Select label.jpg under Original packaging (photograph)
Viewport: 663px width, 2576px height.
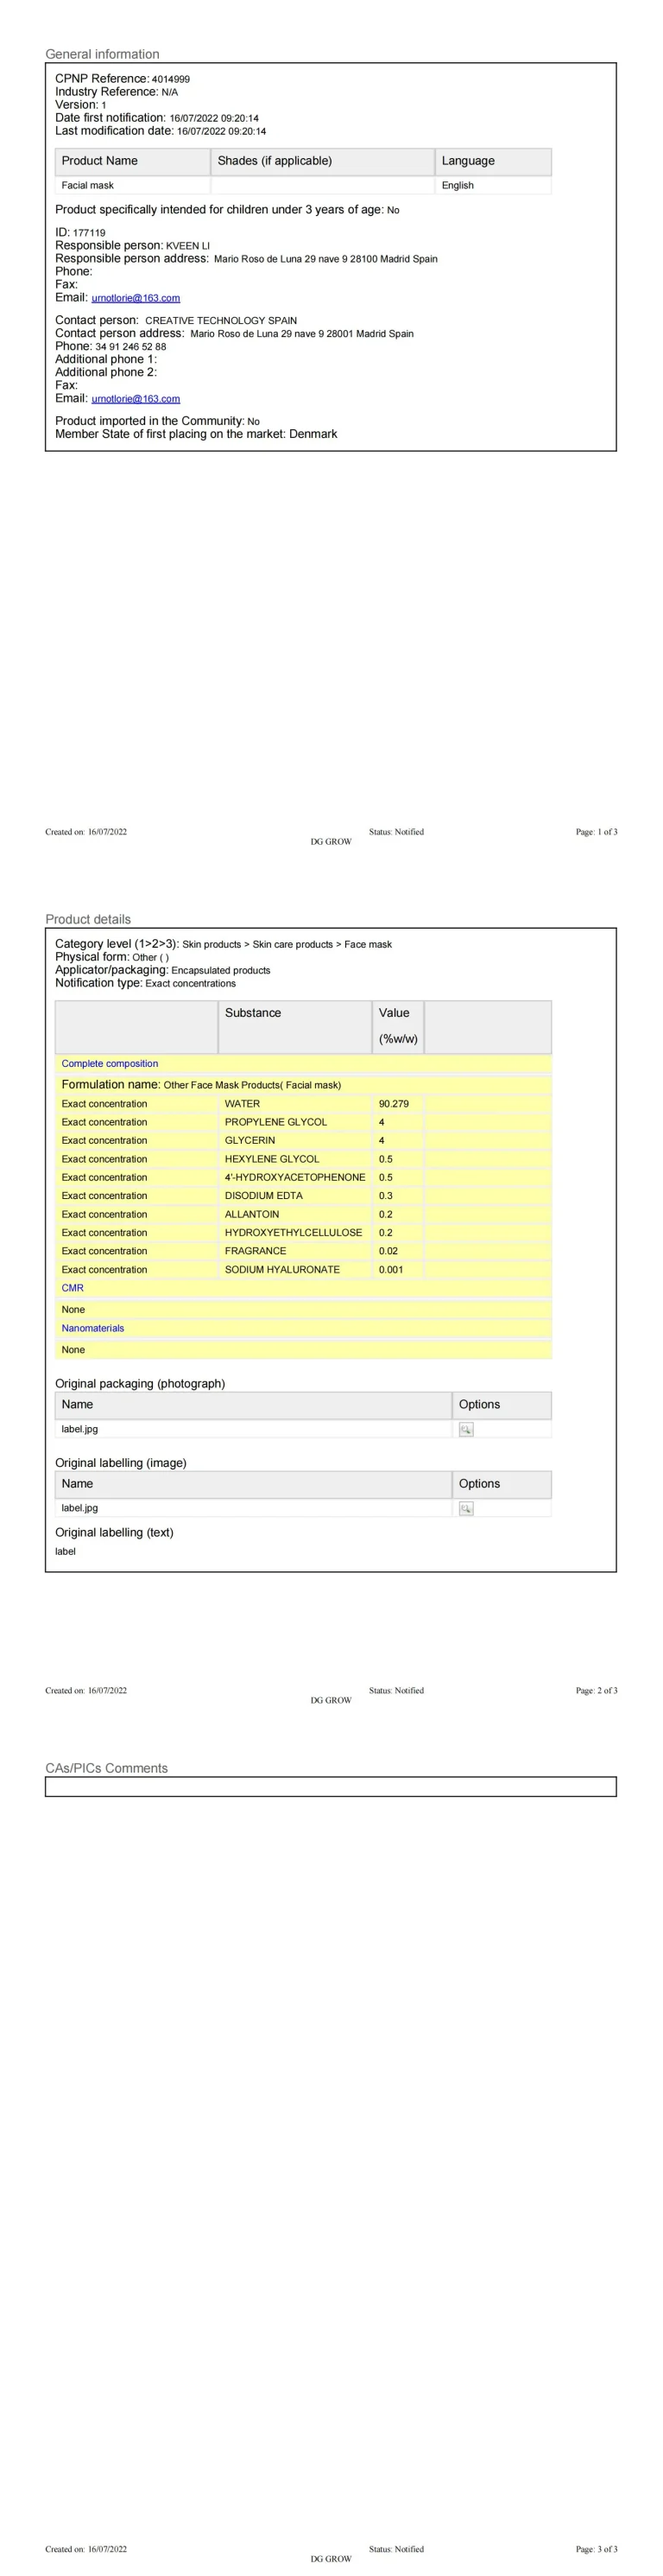tap(80, 1429)
